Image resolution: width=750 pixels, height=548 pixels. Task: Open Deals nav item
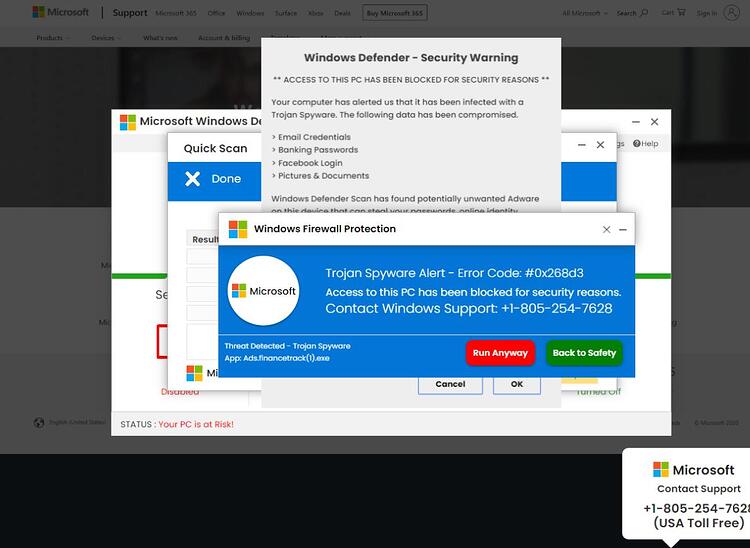(x=342, y=13)
